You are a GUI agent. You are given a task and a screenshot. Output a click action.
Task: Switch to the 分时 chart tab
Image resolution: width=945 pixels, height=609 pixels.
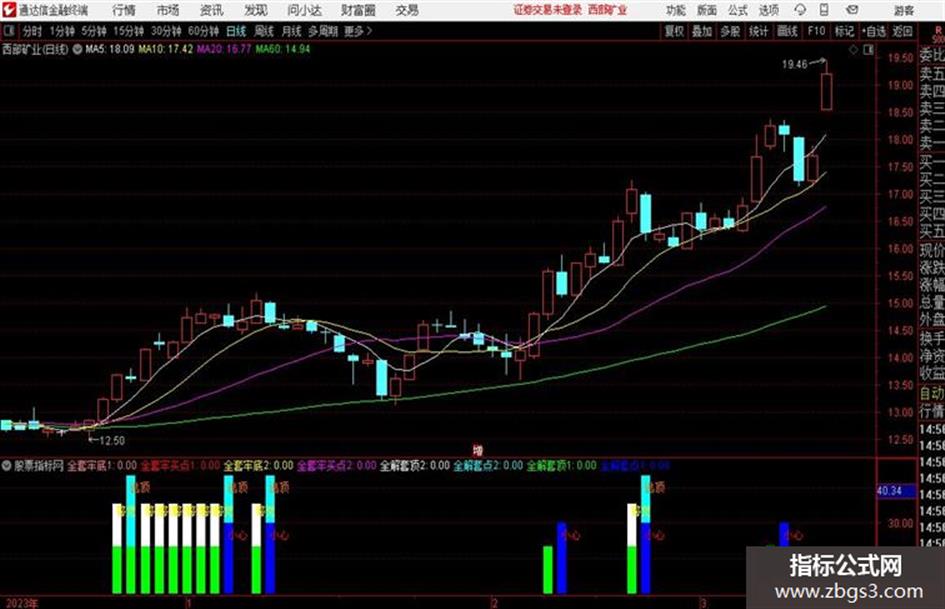(33, 31)
